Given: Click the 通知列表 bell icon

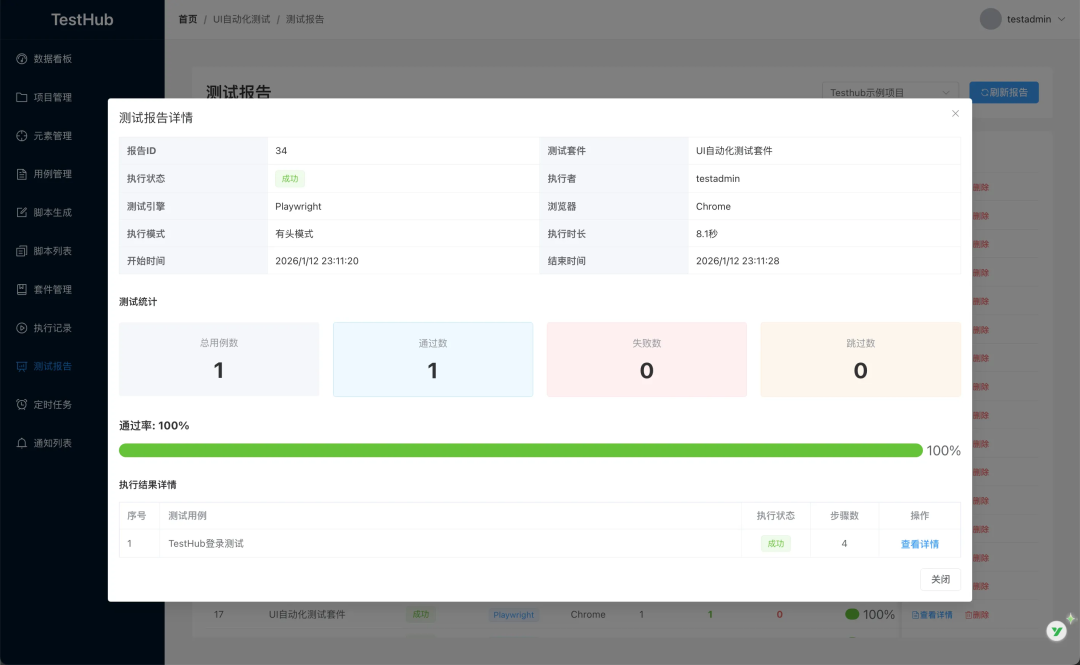Looking at the screenshot, I should pyautogui.click(x=21, y=443).
